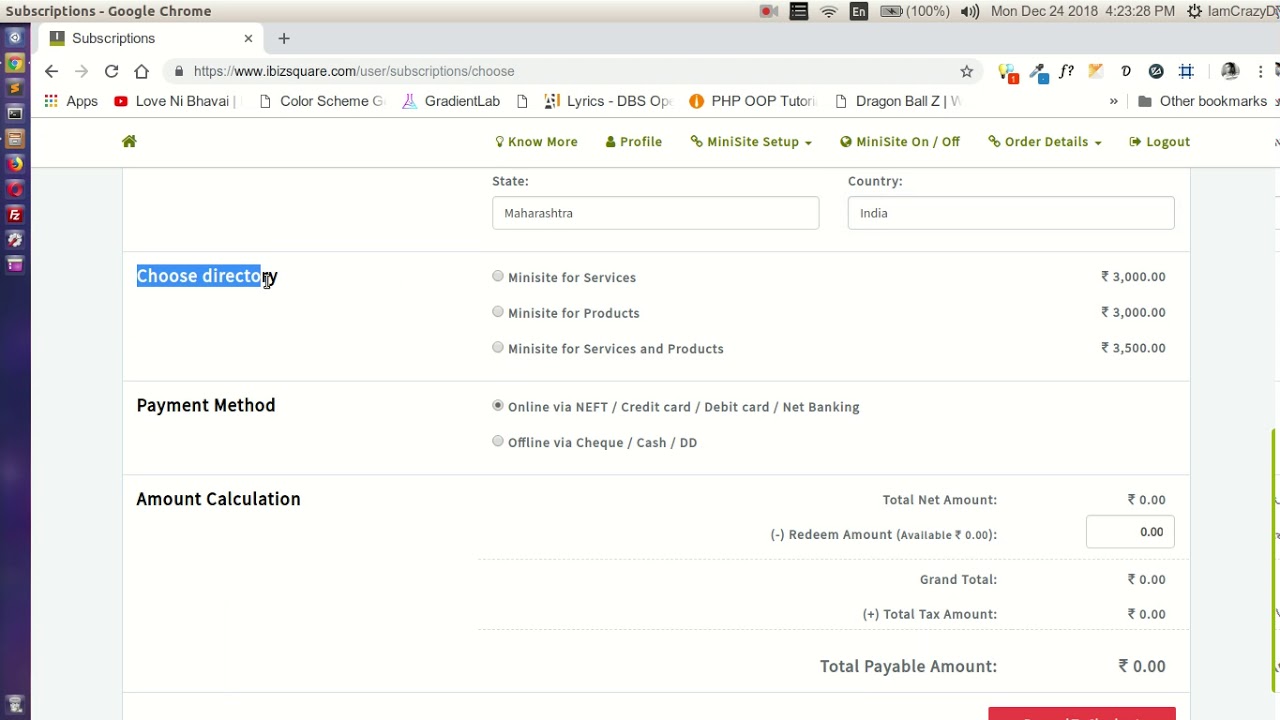Open the lightbulb extension with red badge
The width and height of the screenshot is (1280, 720).
click(1008, 72)
